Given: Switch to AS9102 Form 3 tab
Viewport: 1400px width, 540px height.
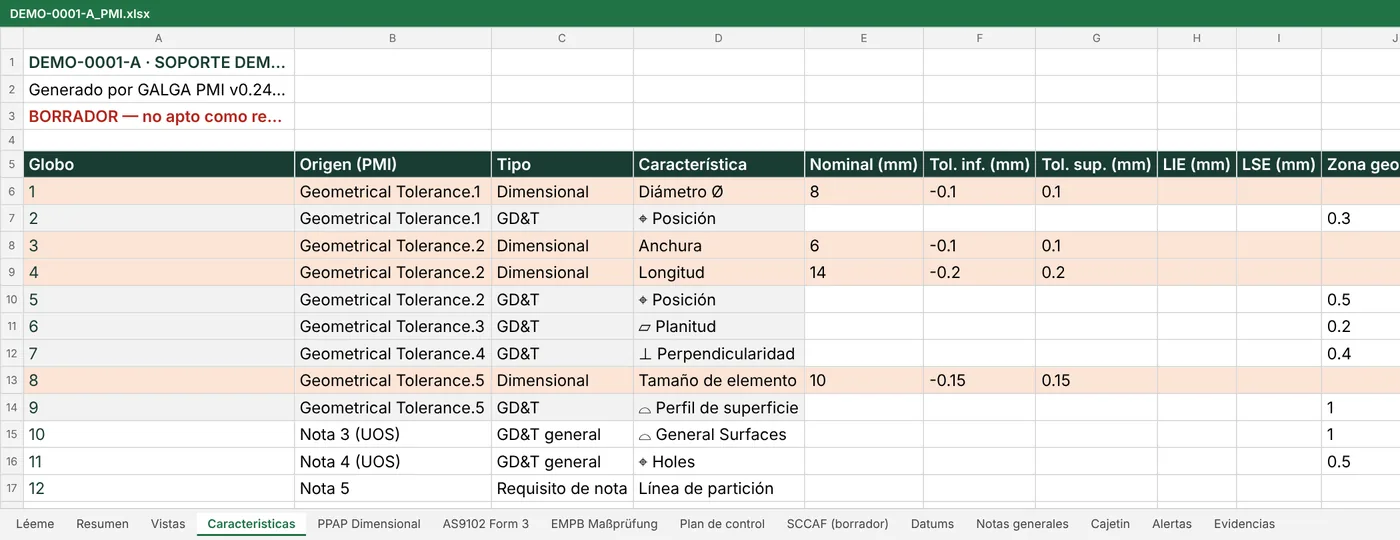Looking at the screenshot, I should (486, 524).
